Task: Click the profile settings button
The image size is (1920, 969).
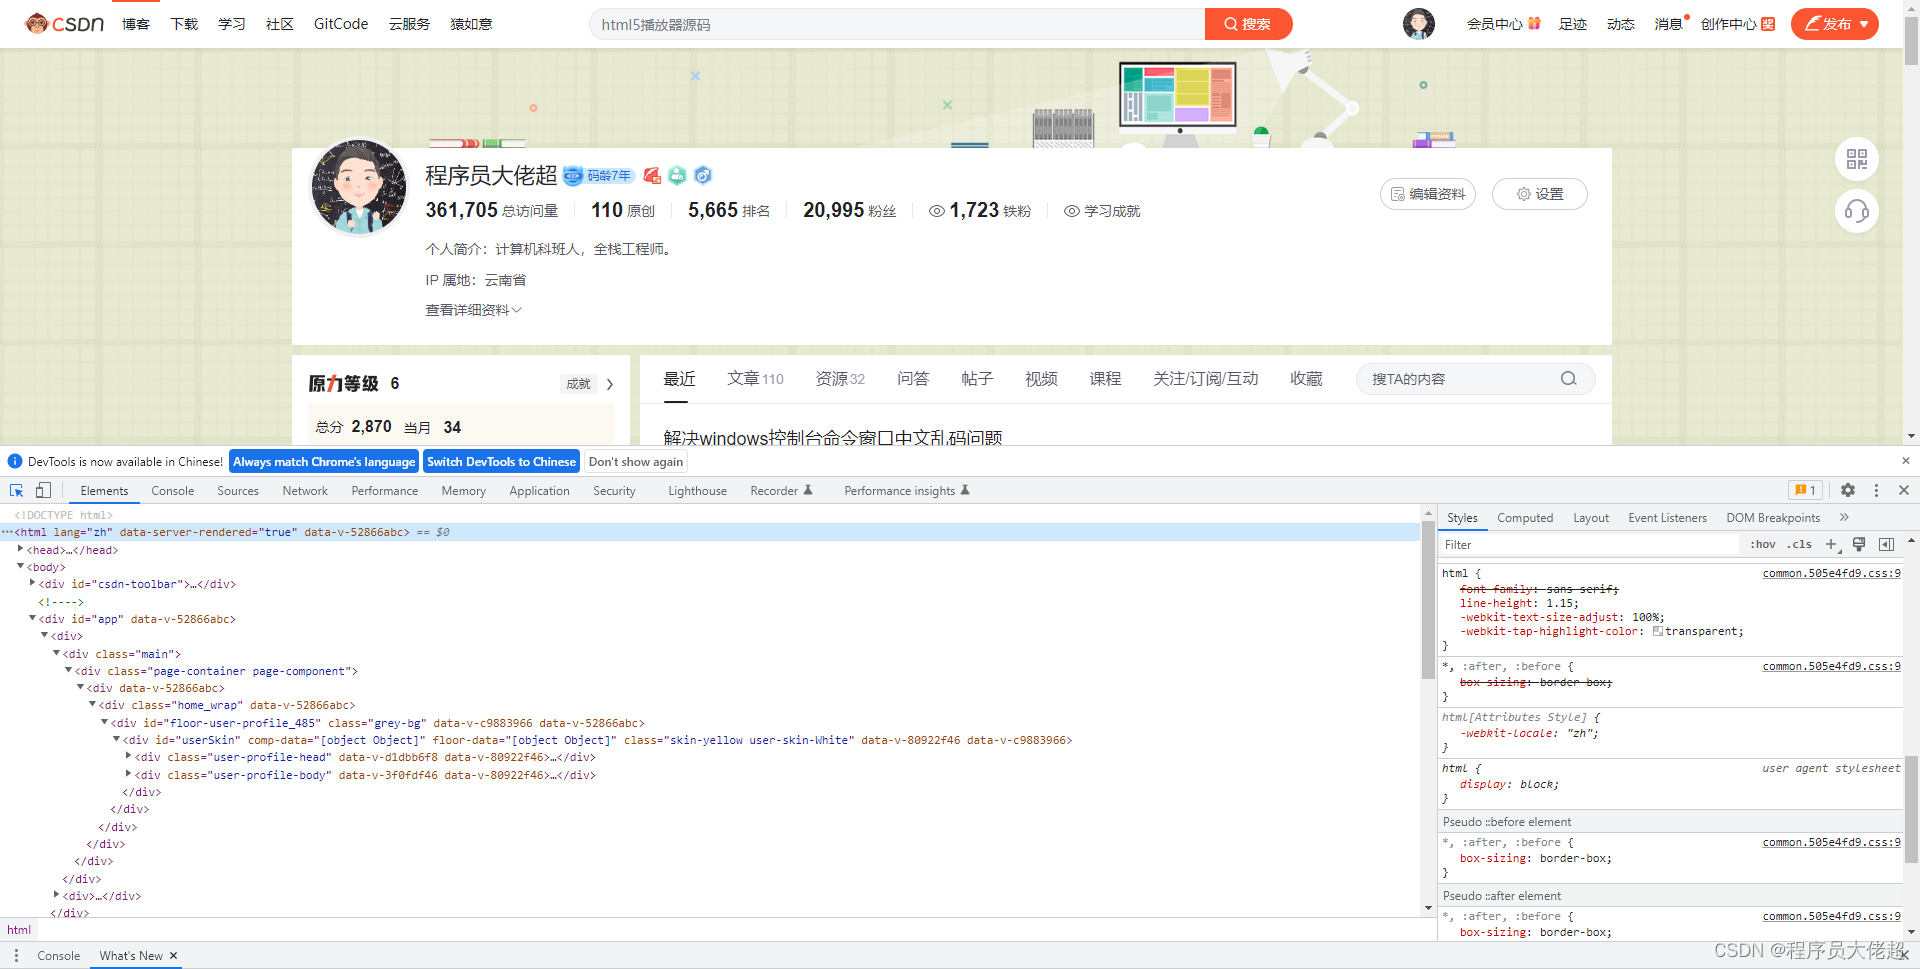Action: 1540,194
